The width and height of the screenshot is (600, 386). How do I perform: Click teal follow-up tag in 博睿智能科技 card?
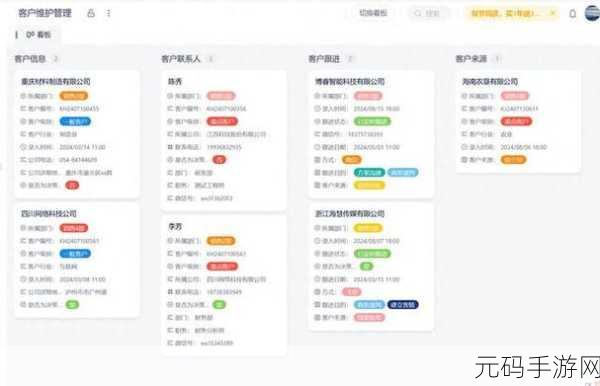[x=369, y=173]
